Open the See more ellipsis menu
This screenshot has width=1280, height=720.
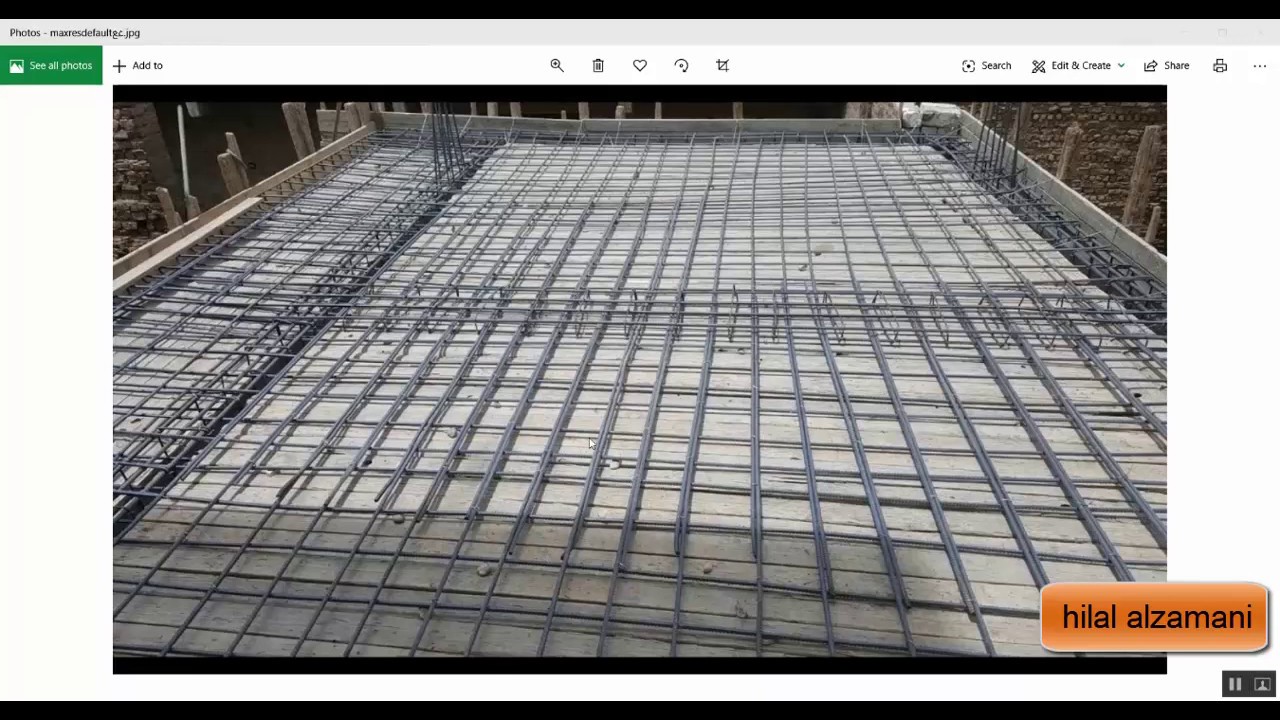(1259, 65)
